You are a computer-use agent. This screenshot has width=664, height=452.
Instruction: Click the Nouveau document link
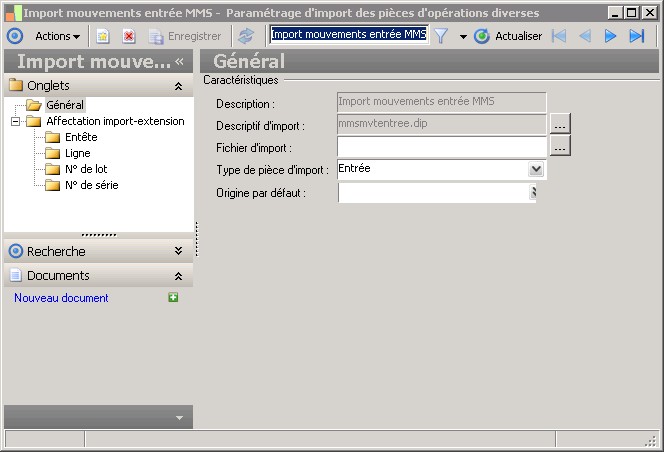(61, 298)
